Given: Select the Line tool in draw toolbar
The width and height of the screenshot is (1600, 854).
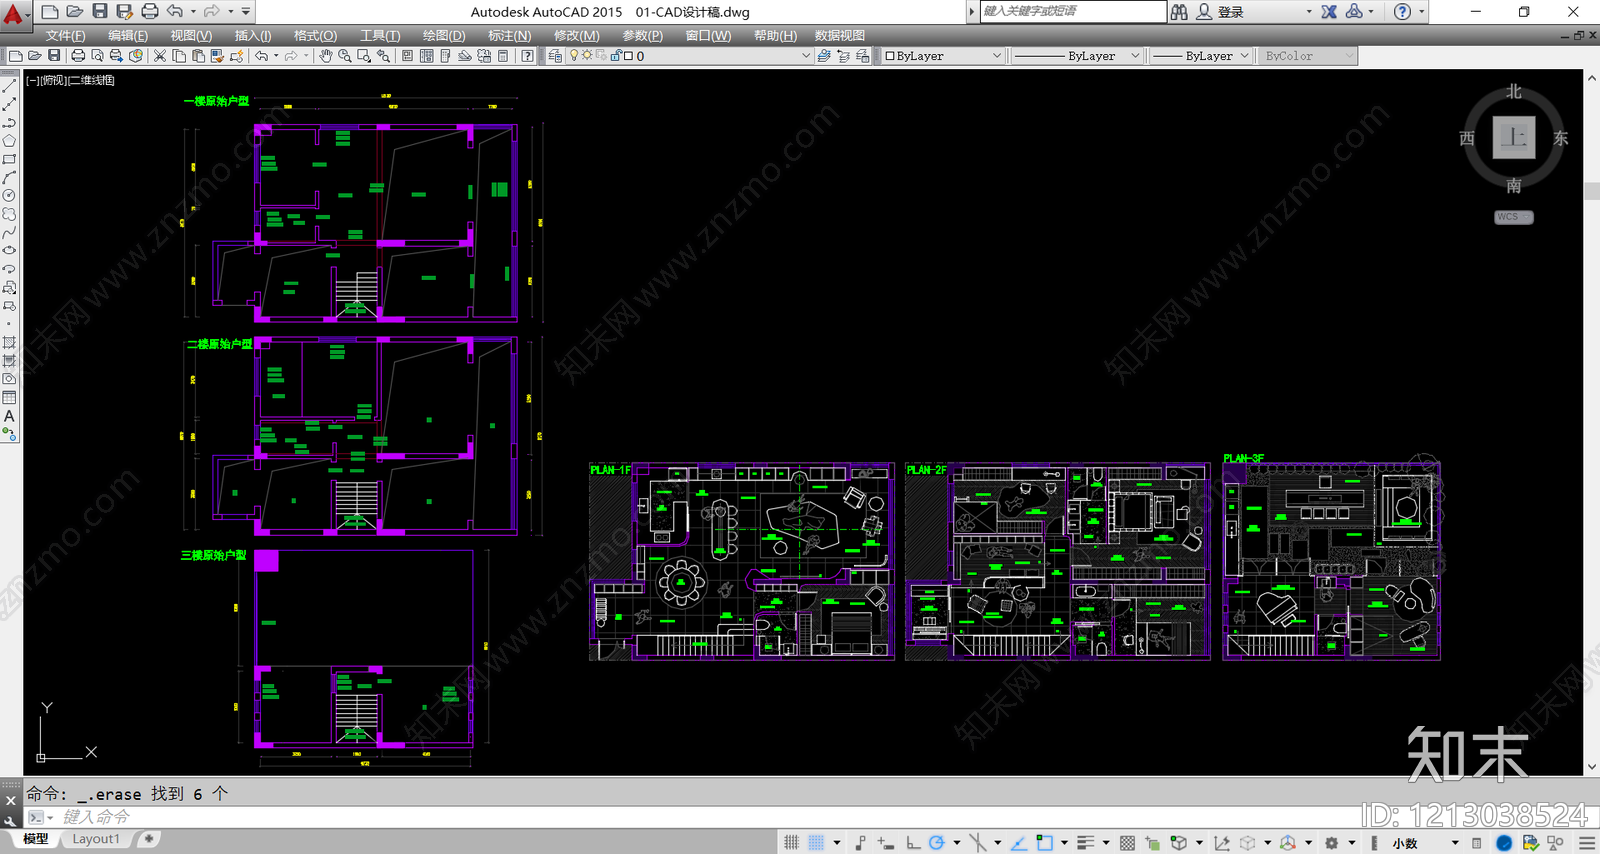Looking at the screenshot, I should click(9, 87).
